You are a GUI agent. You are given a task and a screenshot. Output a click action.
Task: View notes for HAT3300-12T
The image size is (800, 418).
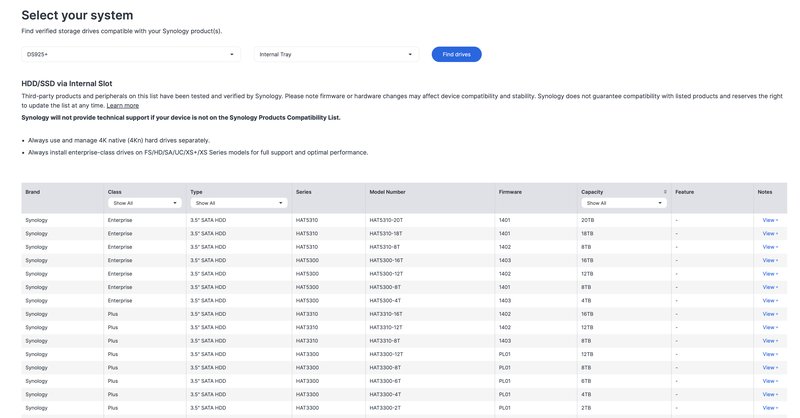tap(770, 354)
